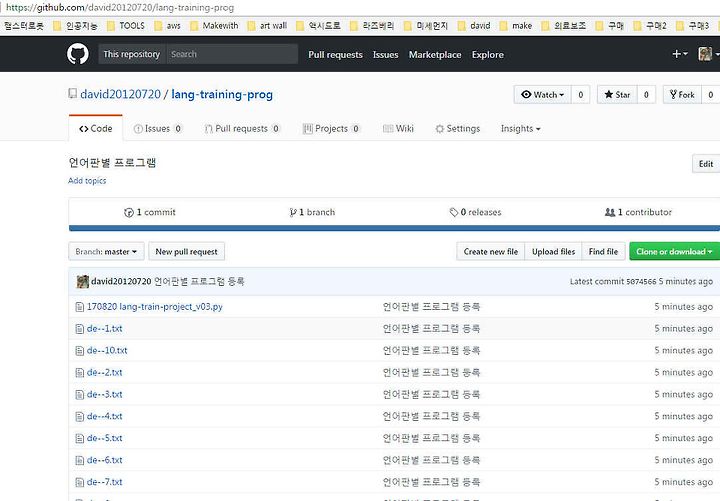Viewport: 720px width, 501px height.
Task: Show forks count next to Fork
Action: (x=710, y=95)
